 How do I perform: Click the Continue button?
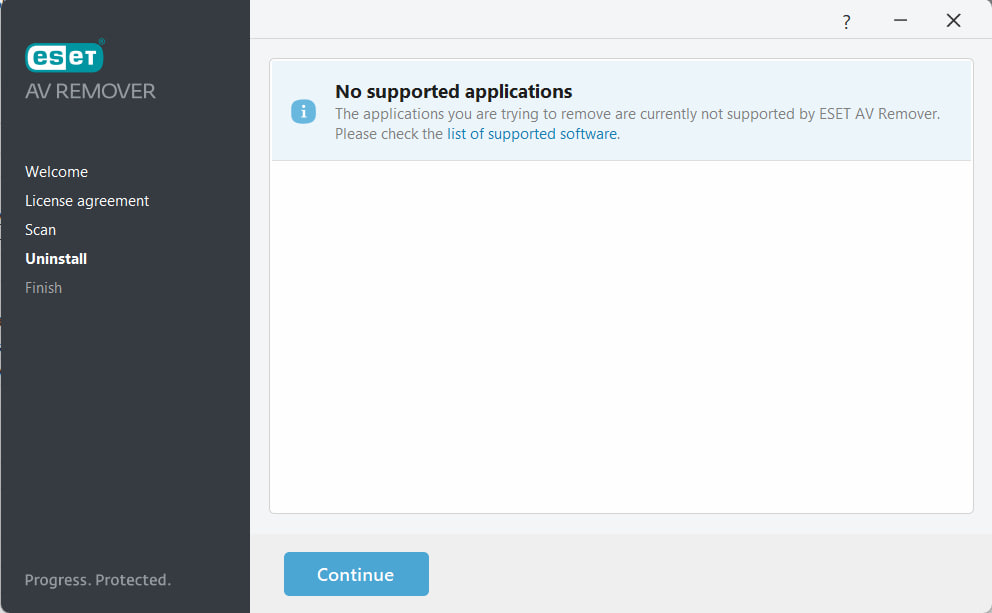356,574
